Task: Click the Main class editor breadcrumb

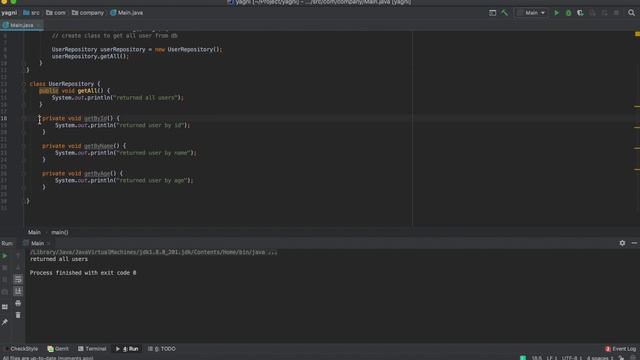Action: [34, 232]
